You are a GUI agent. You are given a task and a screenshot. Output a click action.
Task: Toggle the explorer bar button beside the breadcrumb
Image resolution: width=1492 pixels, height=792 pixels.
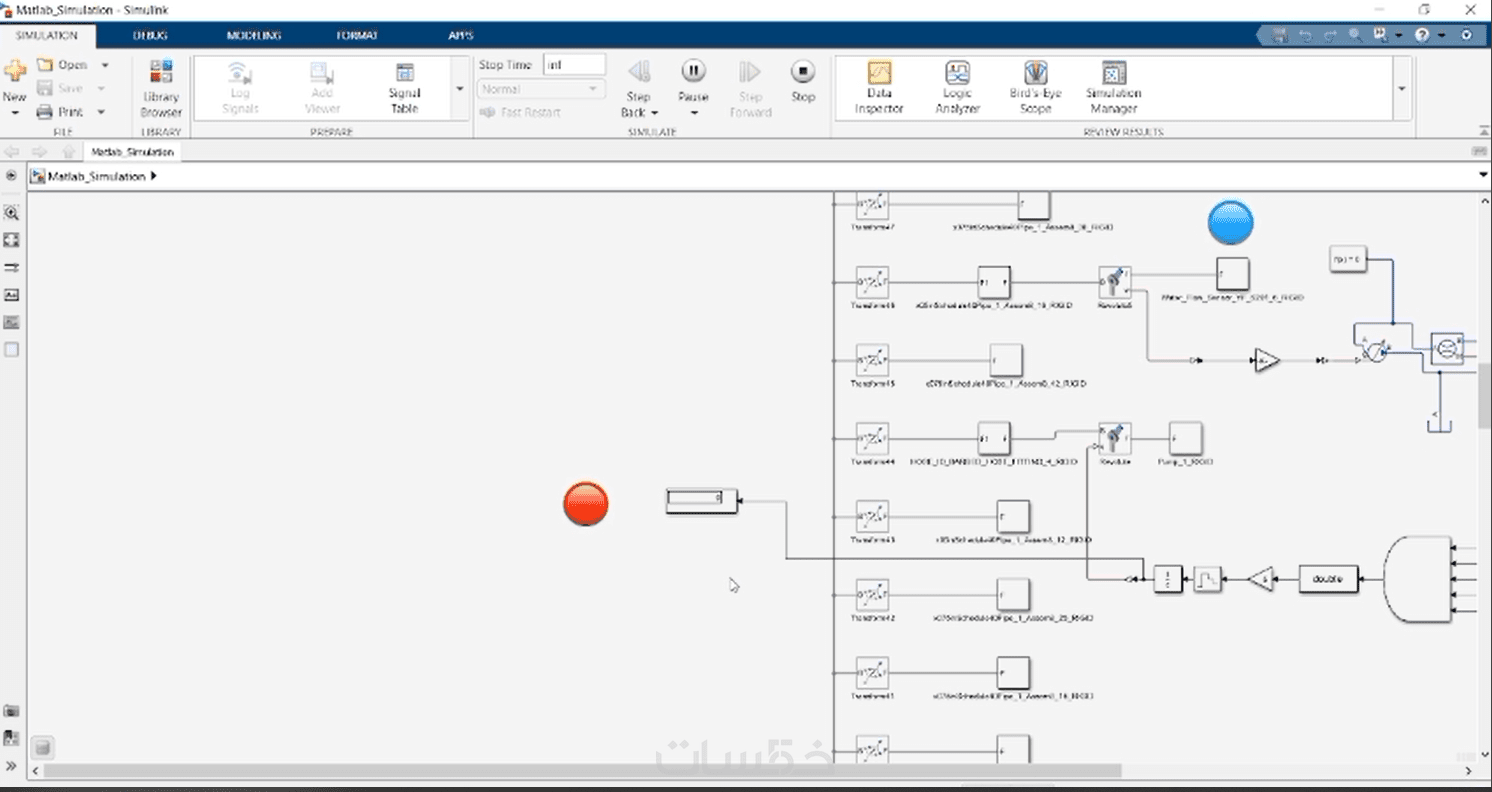click(12, 175)
